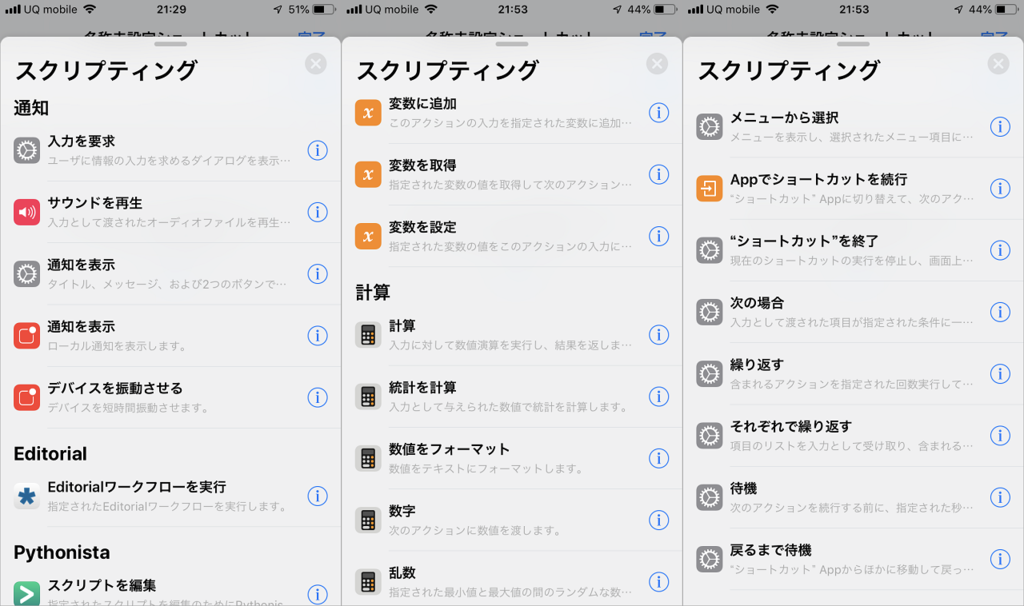
Task: Open info for スクリプトを編集
Action: tap(317, 594)
